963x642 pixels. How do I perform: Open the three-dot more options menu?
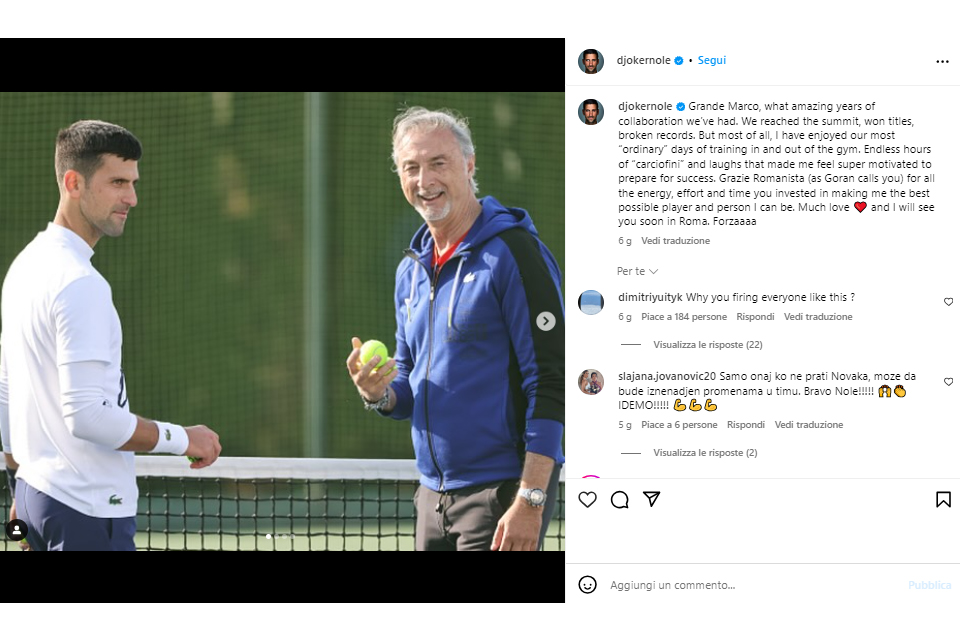click(942, 61)
